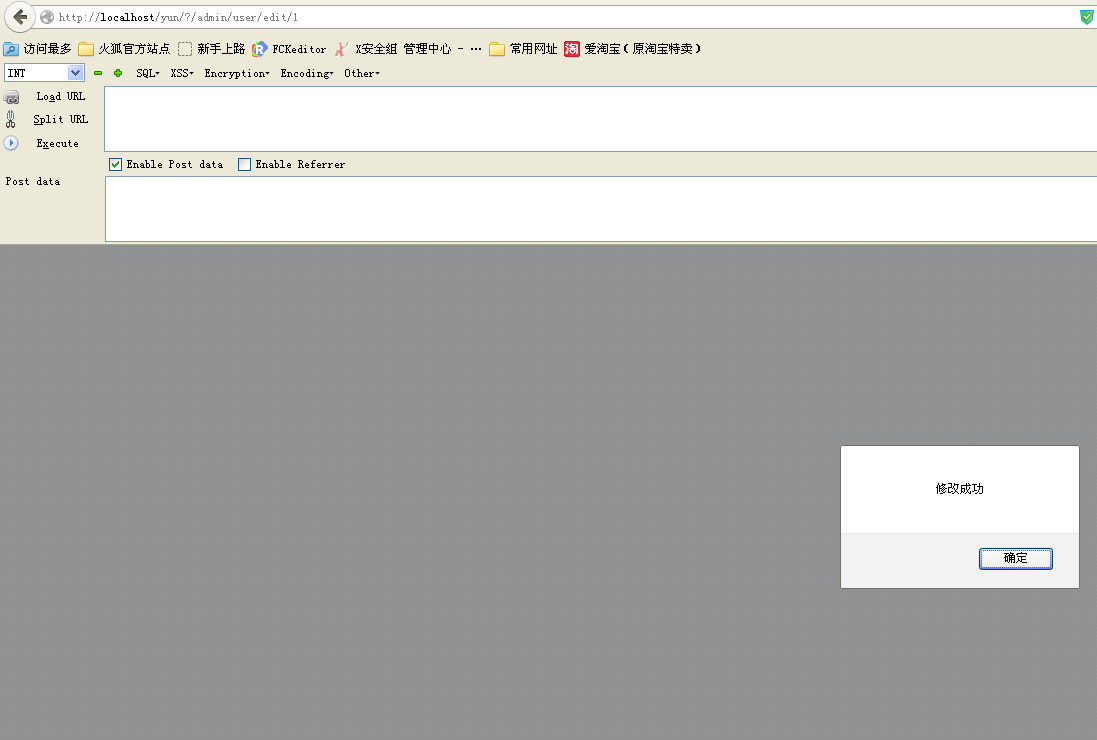Go back with the browser back arrow
The height and width of the screenshot is (740, 1097).
(x=20, y=17)
